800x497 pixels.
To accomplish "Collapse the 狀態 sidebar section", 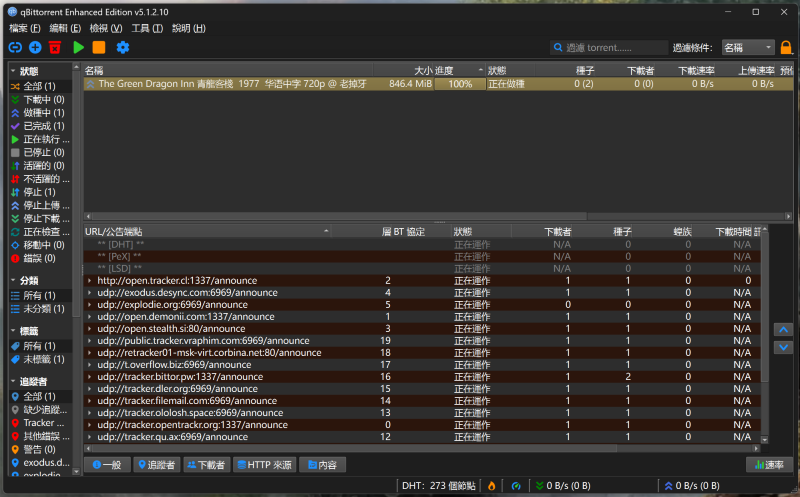I will click(x=13, y=71).
